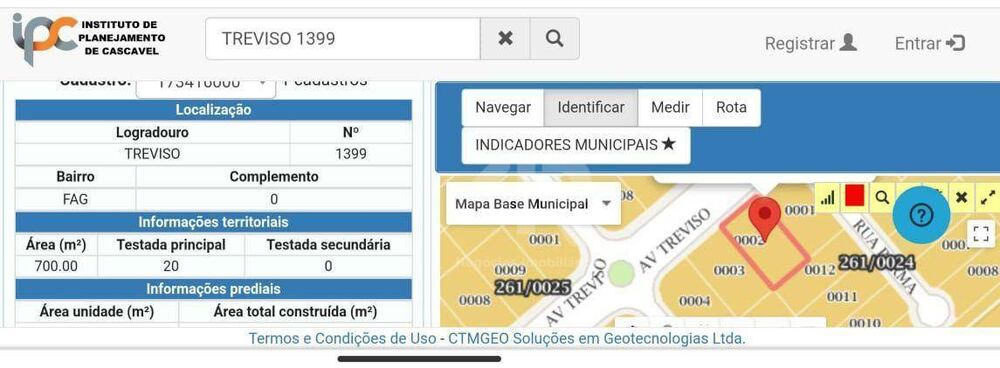
Task: Click the TREVISO 1399 search input
Action: [x=342, y=38]
